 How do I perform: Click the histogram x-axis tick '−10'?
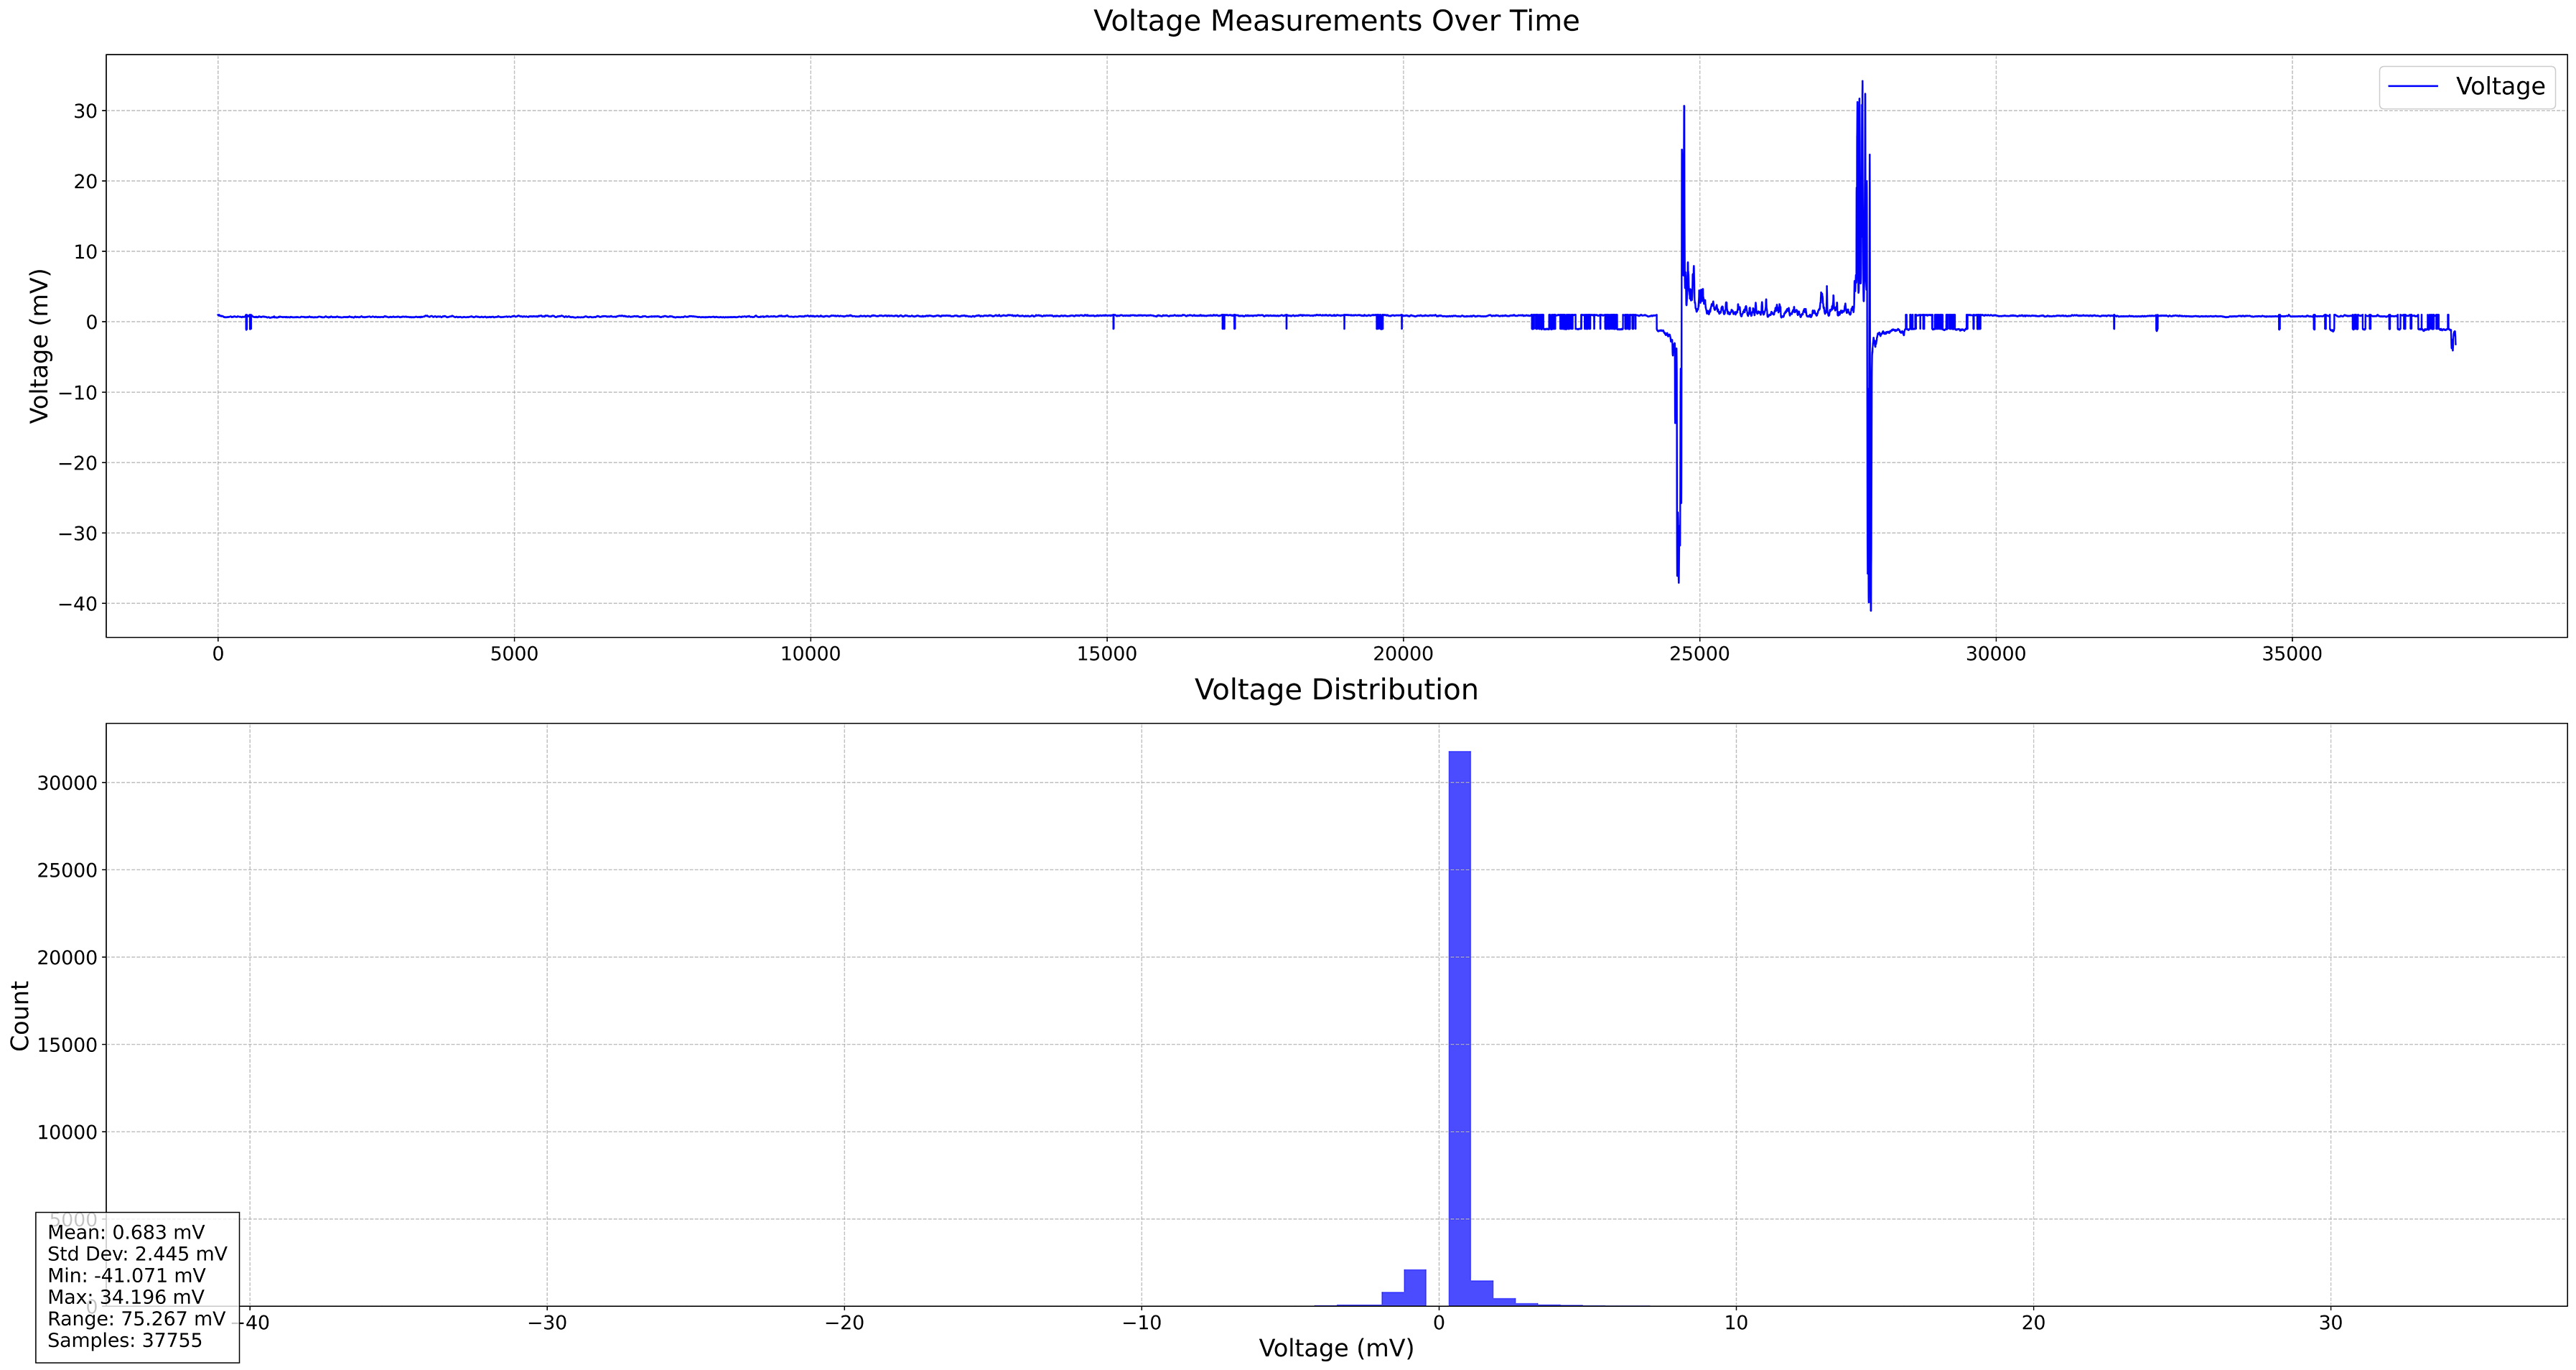1141,1323
